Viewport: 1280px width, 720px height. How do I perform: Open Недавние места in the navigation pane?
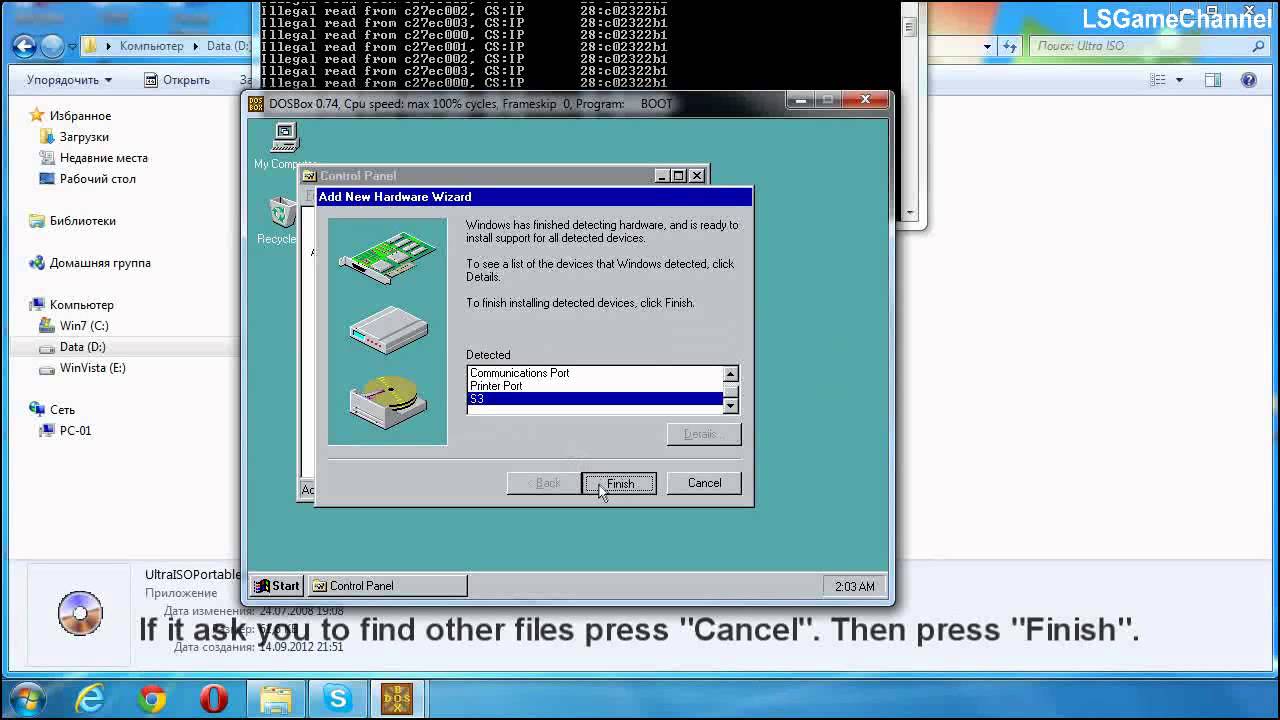pyautogui.click(x=103, y=158)
